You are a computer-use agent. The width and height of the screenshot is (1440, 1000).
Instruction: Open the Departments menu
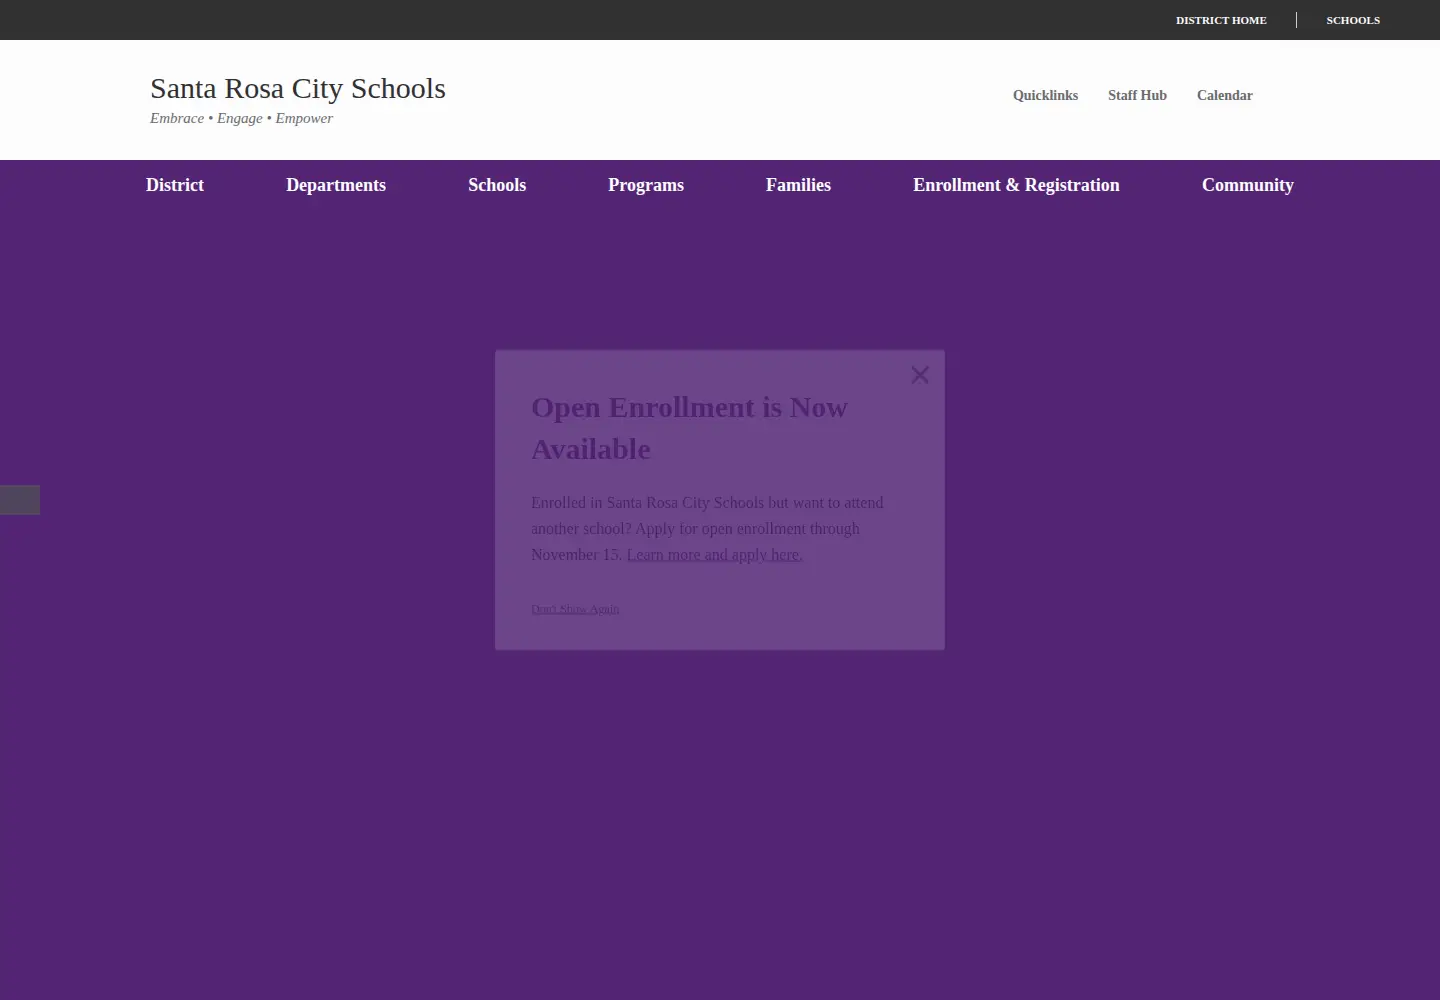[x=336, y=185]
